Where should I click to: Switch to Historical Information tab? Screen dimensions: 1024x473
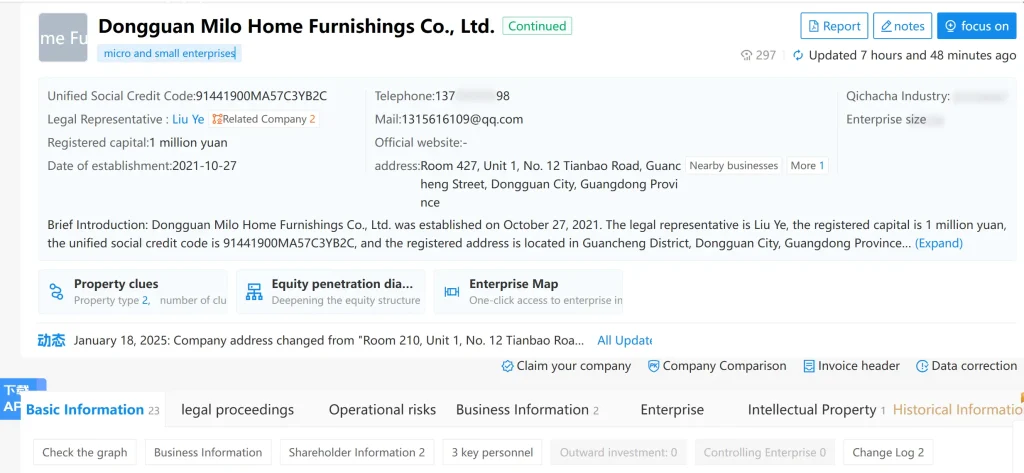click(957, 410)
